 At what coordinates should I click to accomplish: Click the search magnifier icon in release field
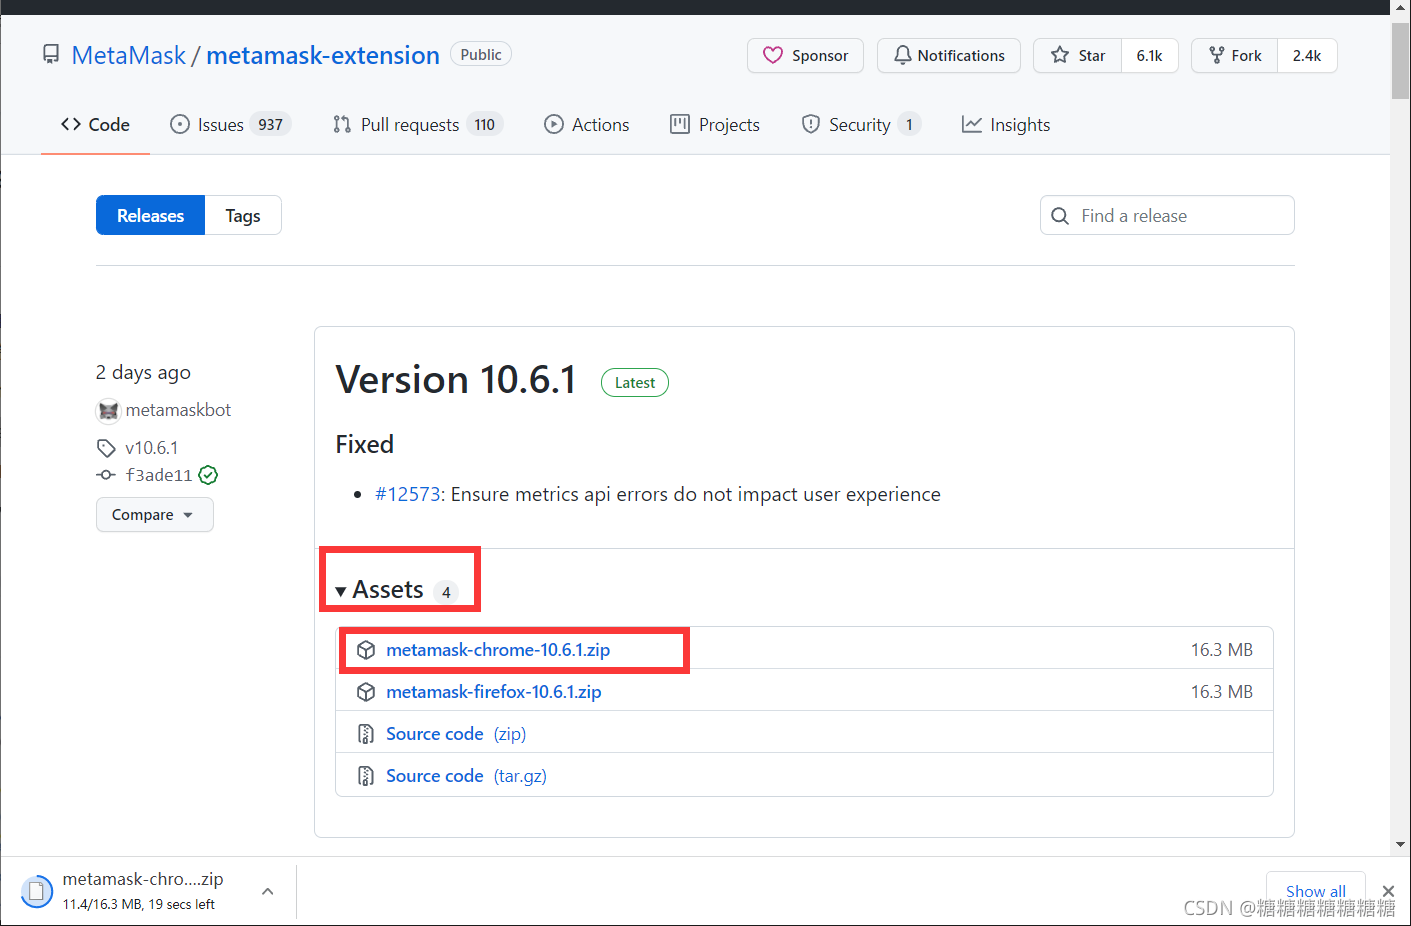click(x=1061, y=216)
